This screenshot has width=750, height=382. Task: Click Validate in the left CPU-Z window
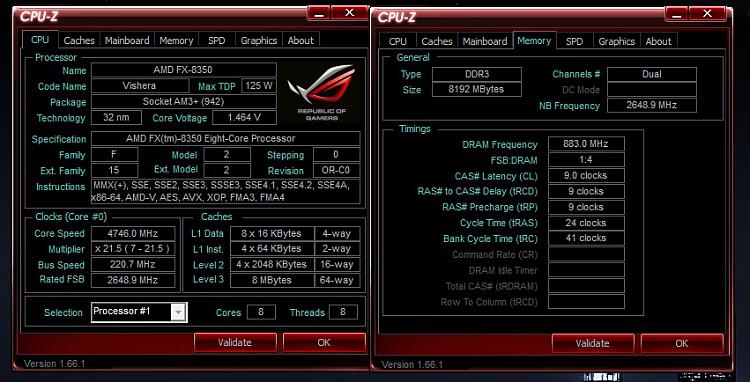point(235,342)
